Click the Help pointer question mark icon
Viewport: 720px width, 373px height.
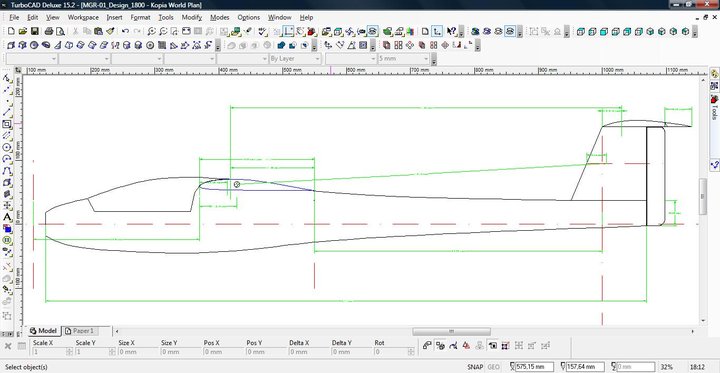[451, 31]
